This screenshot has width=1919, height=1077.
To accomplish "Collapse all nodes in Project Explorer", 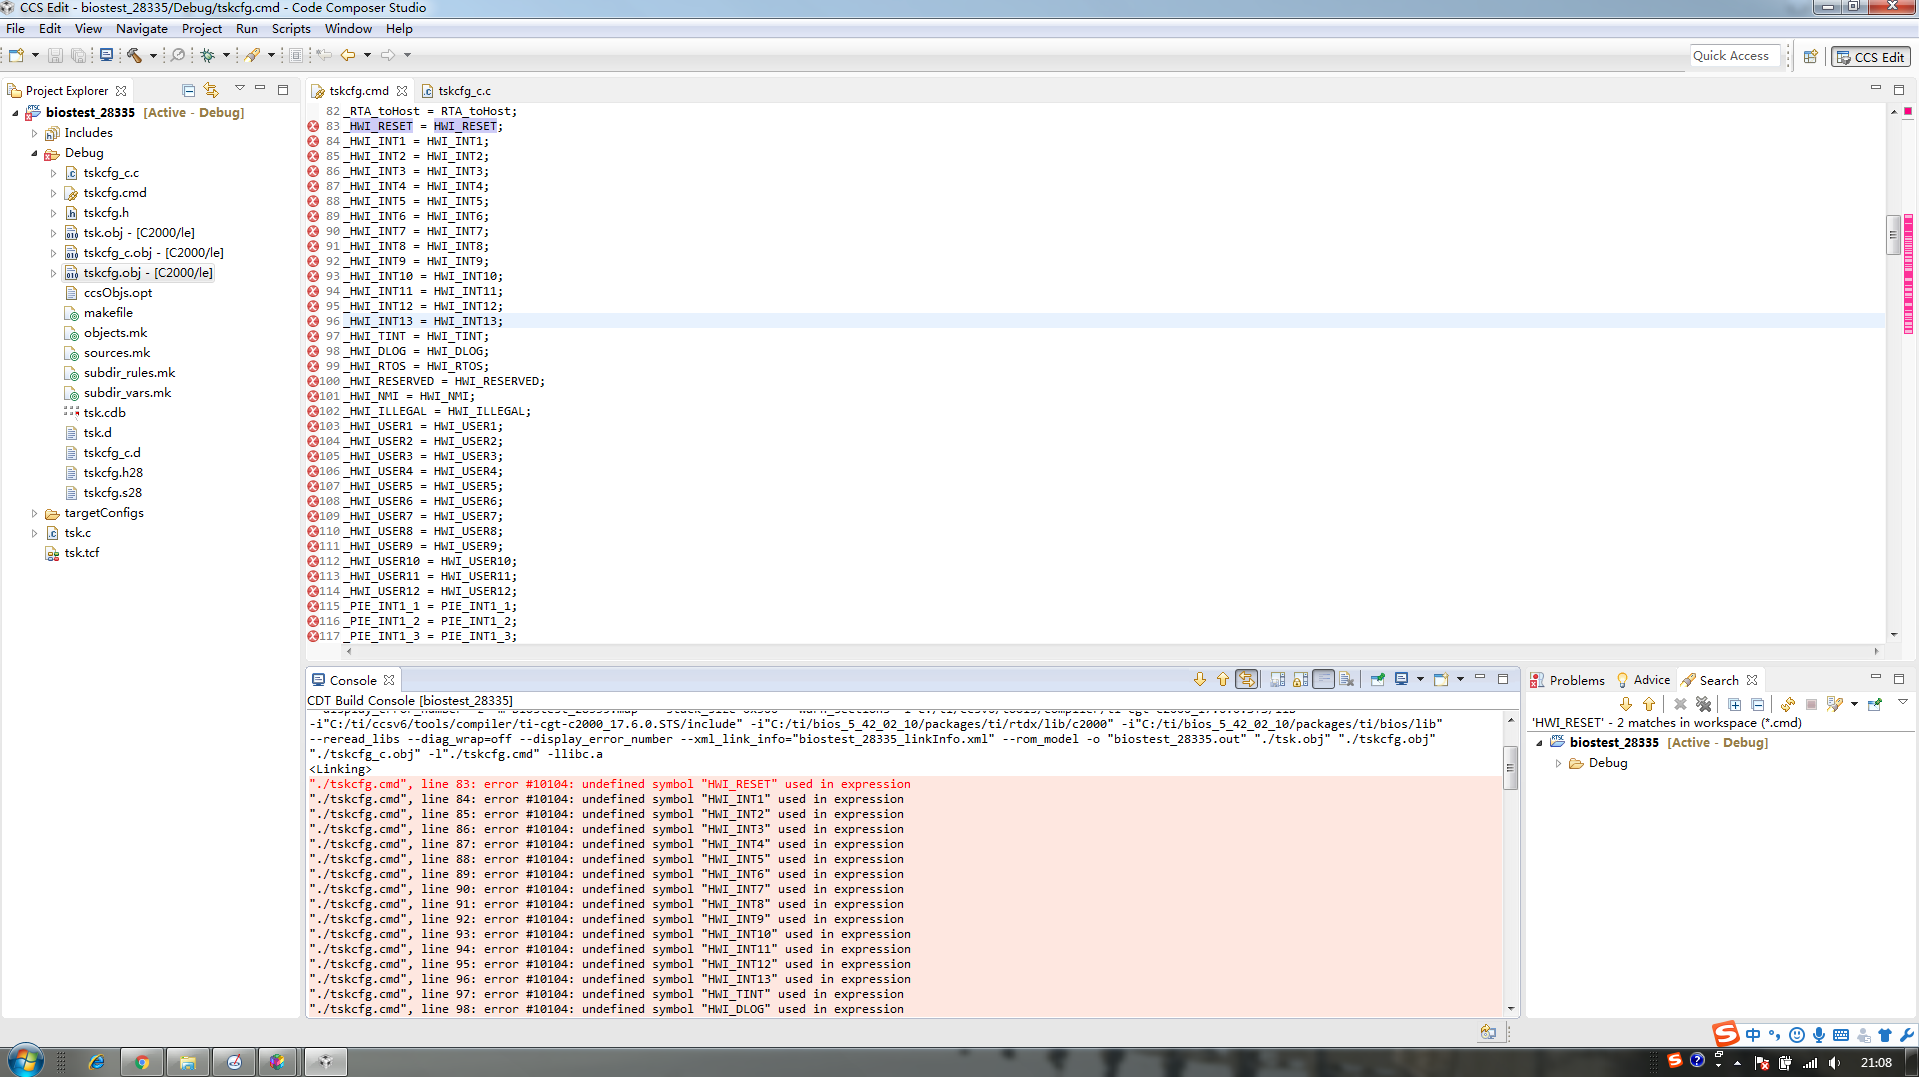I will point(188,90).
